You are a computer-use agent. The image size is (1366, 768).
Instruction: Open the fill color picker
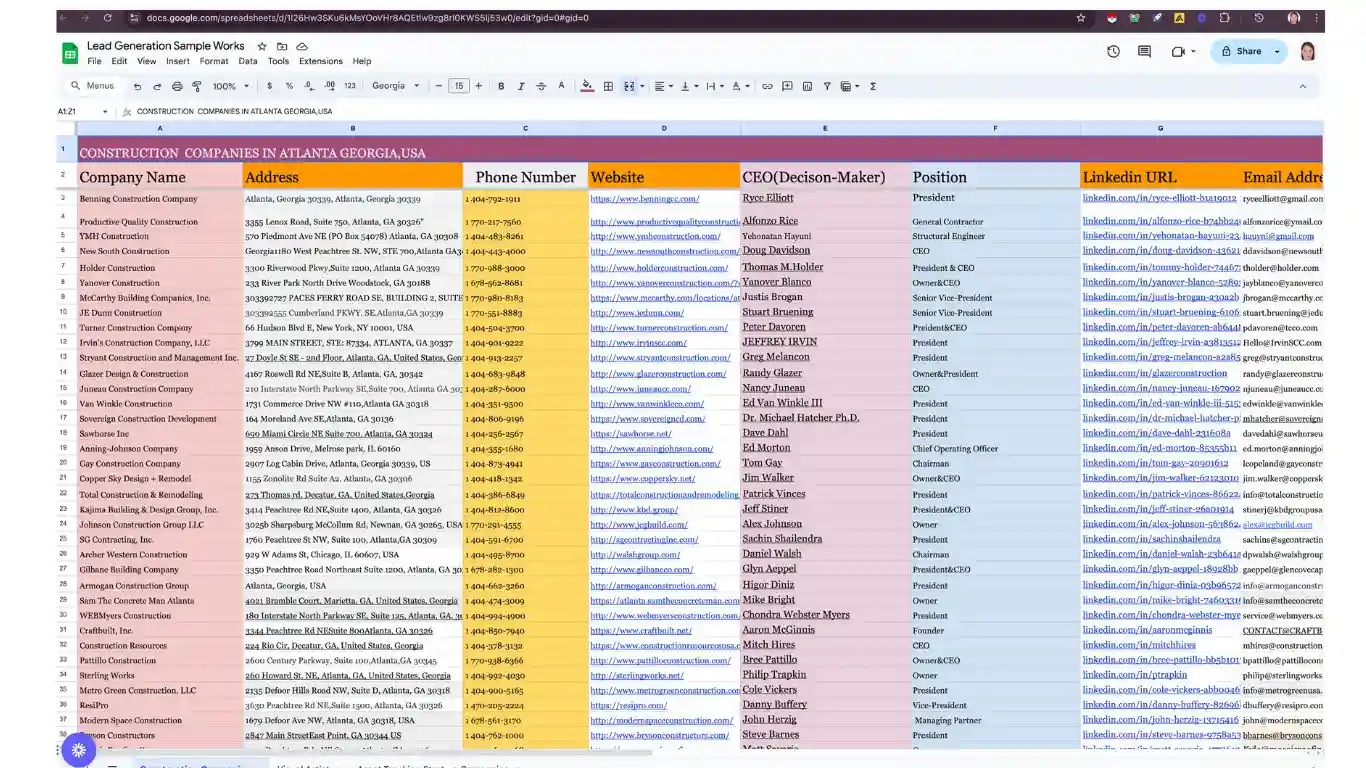587,87
